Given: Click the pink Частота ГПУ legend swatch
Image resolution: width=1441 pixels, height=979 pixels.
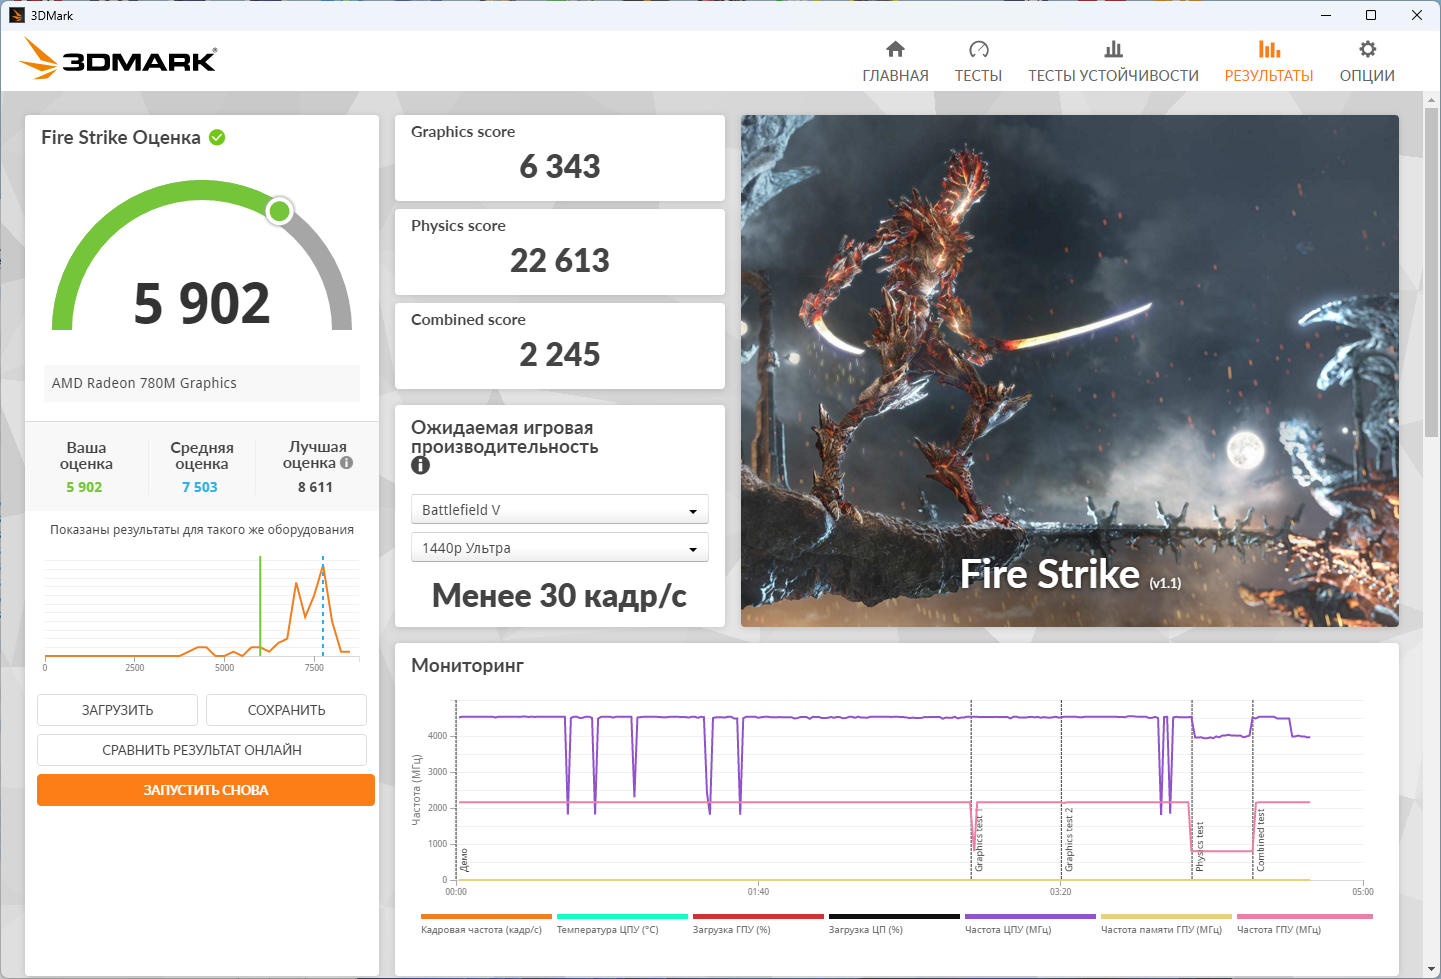Looking at the screenshot, I should coord(1305,916).
